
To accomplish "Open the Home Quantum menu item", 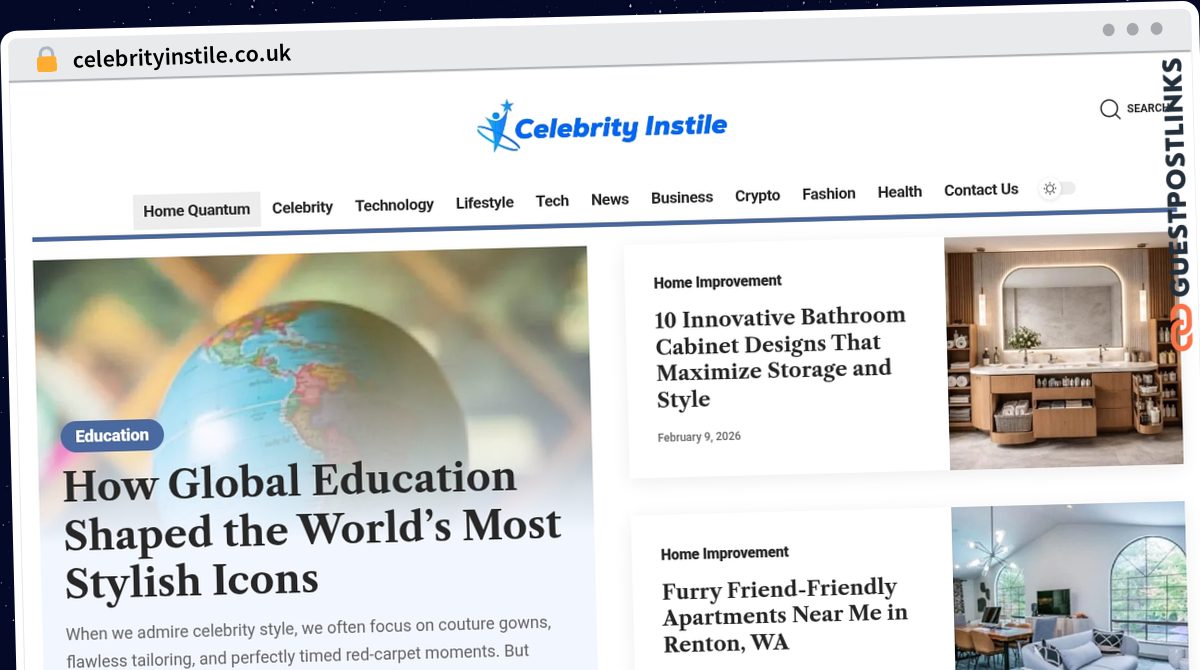I will 197,210.
